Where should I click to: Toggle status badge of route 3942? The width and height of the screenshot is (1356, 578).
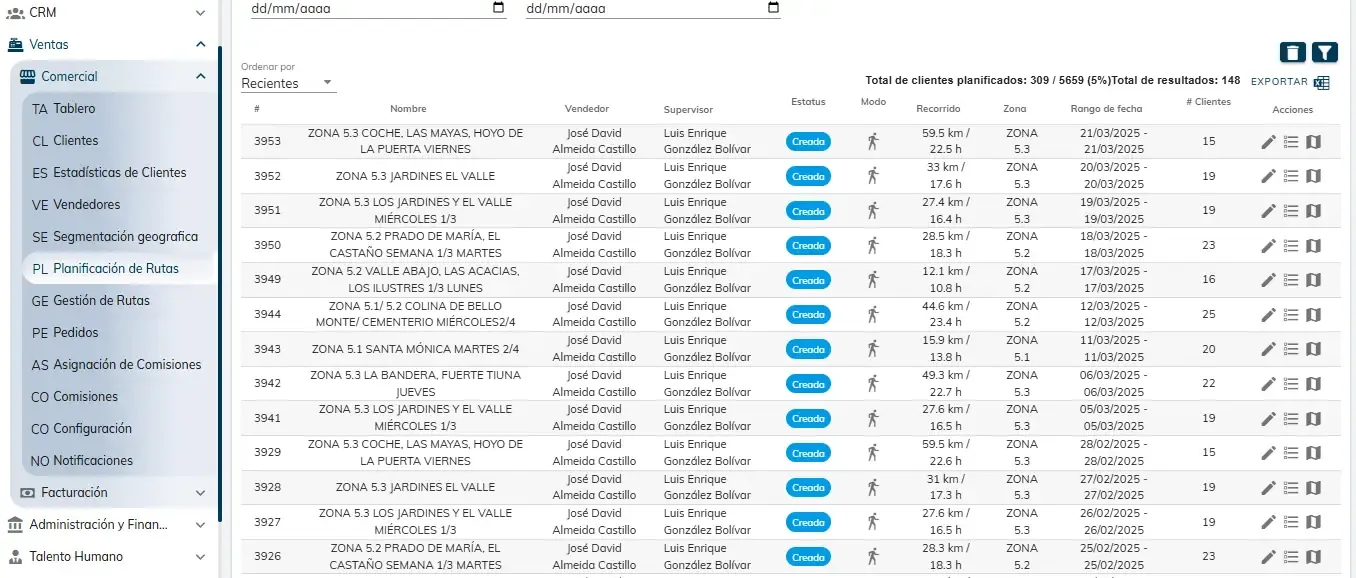coord(808,383)
